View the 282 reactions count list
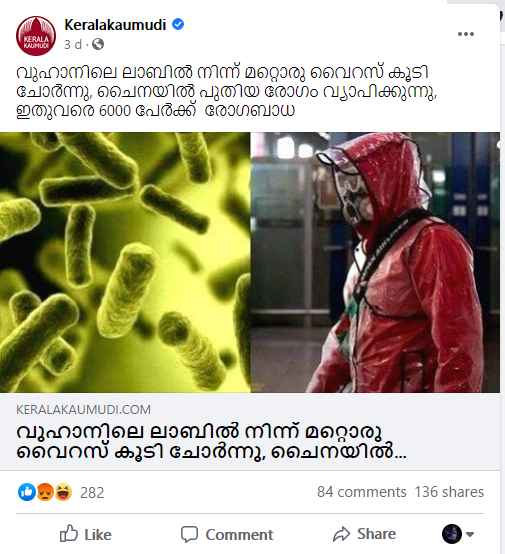 (x=92, y=493)
